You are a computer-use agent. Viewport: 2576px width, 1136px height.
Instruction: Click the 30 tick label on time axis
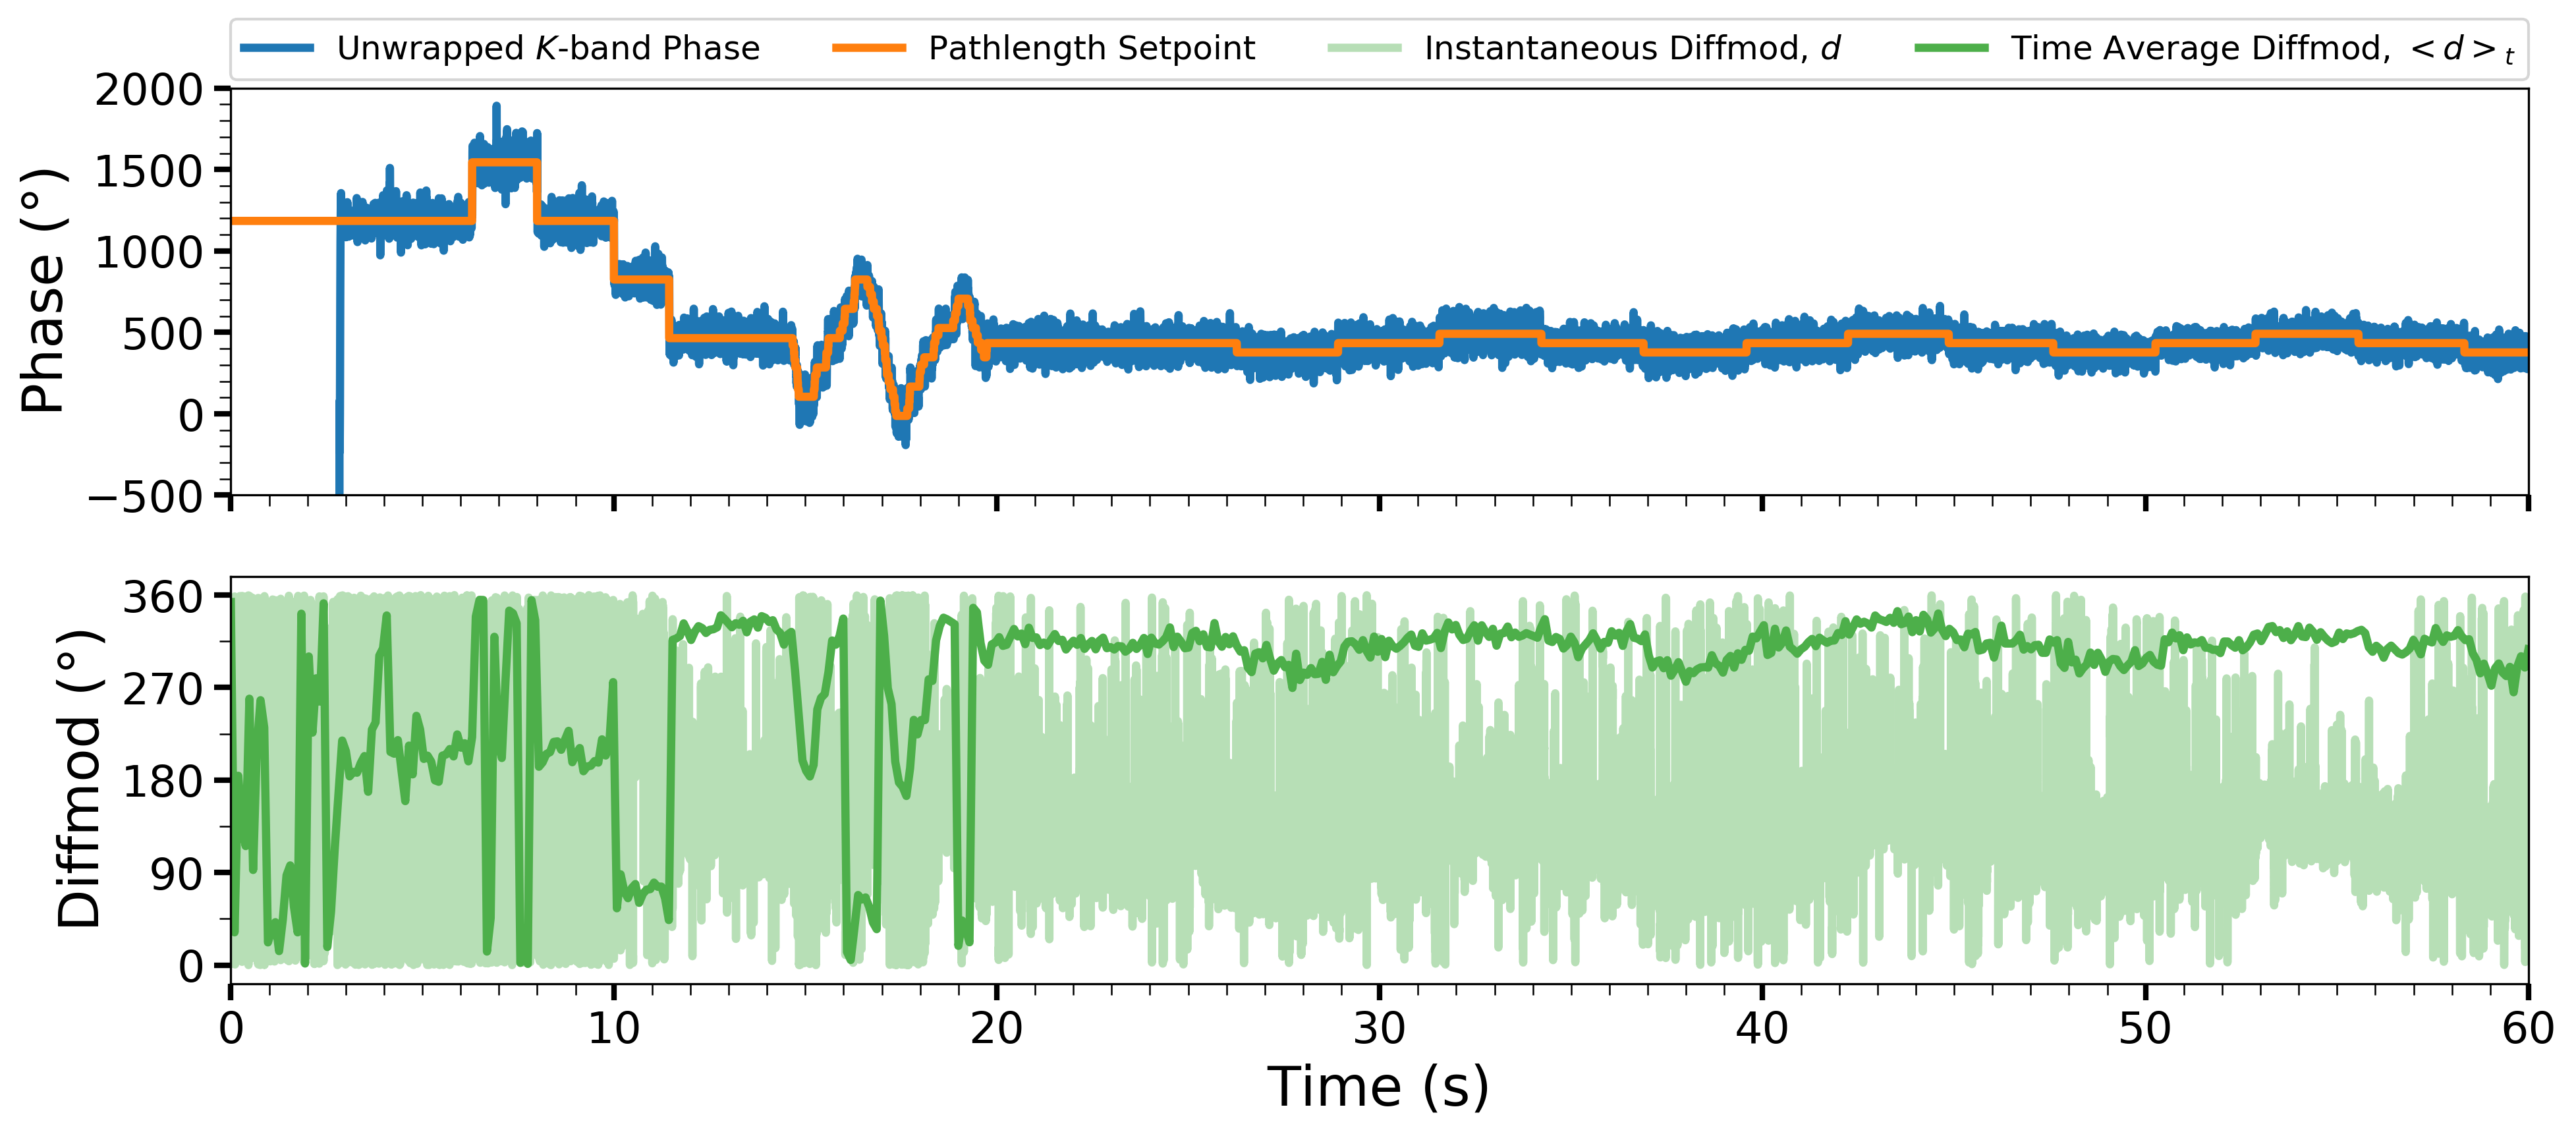point(1379,1029)
